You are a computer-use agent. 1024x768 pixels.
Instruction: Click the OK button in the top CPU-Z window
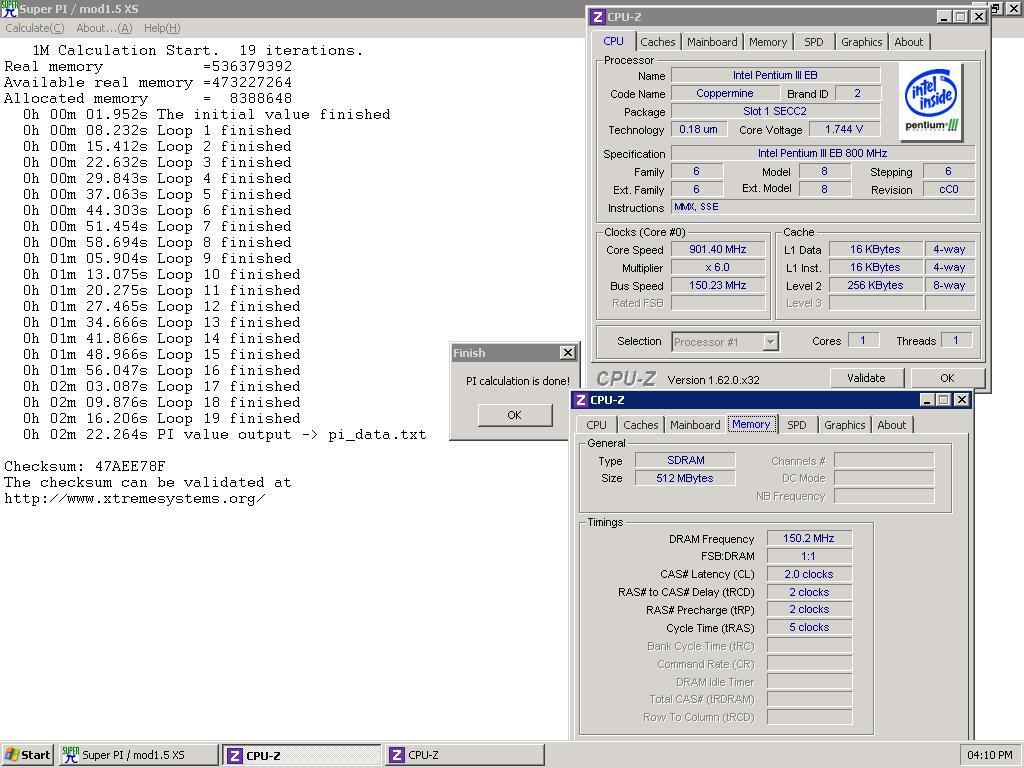tap(947, 378)
